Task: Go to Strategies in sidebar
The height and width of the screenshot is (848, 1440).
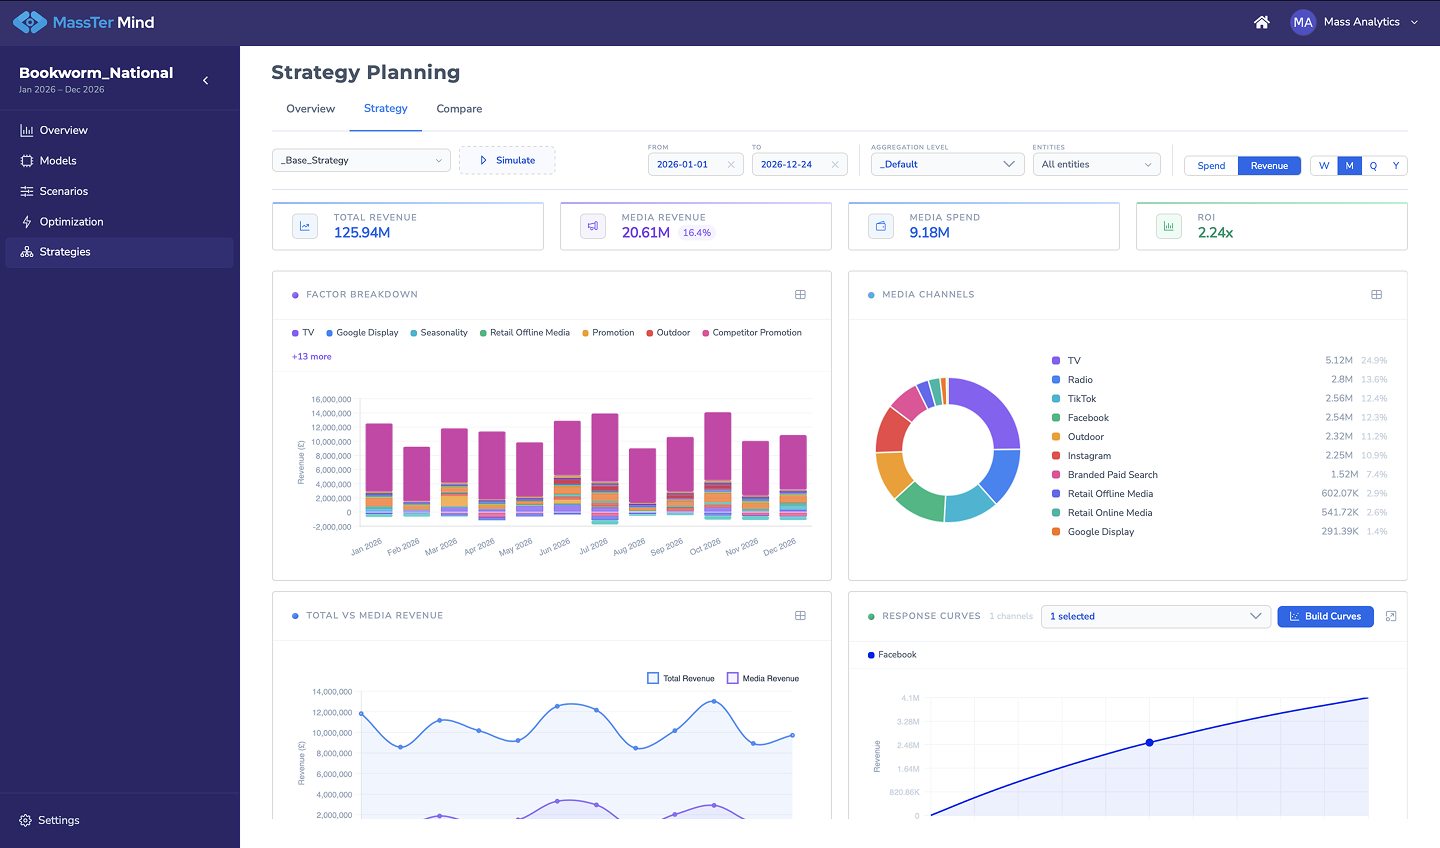Action: (x=120, y=252)
